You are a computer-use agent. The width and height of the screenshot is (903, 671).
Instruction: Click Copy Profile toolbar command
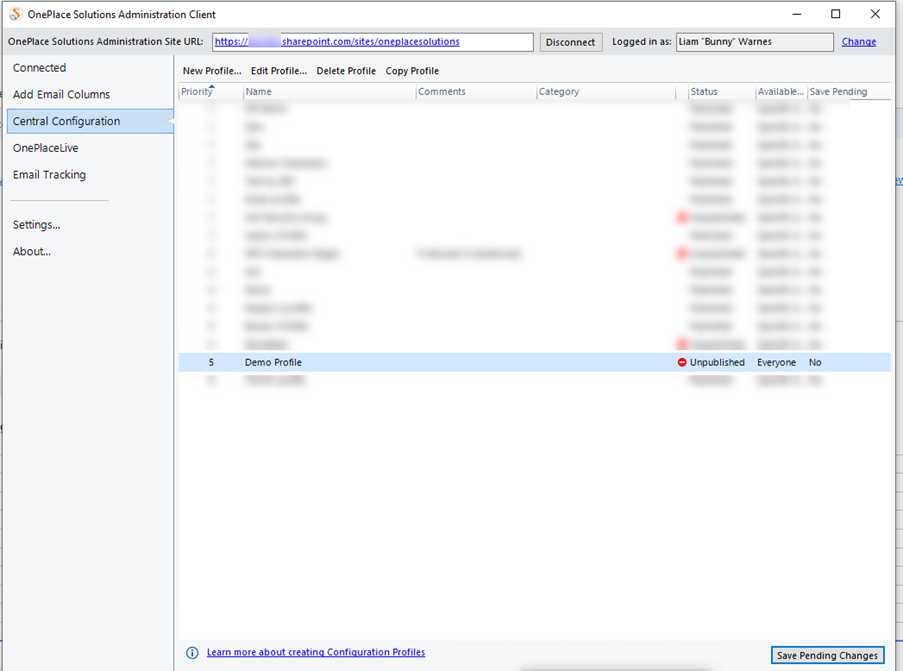coord(412,71)
